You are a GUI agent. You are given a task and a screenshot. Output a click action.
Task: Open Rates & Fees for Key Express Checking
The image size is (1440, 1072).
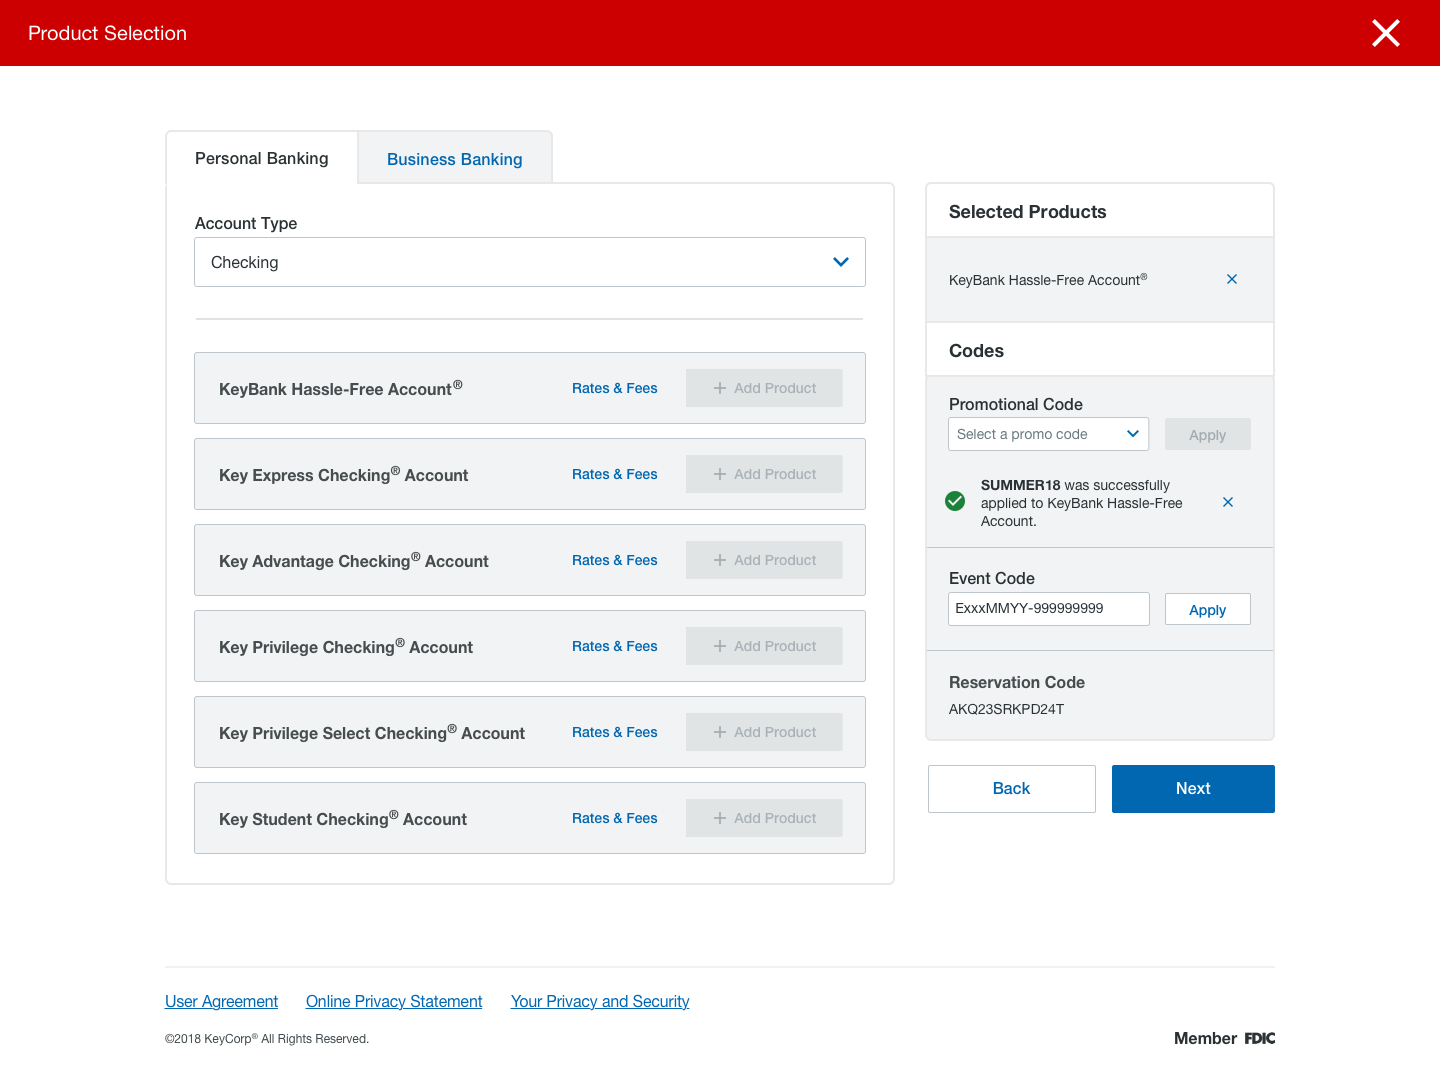(614, 474)
